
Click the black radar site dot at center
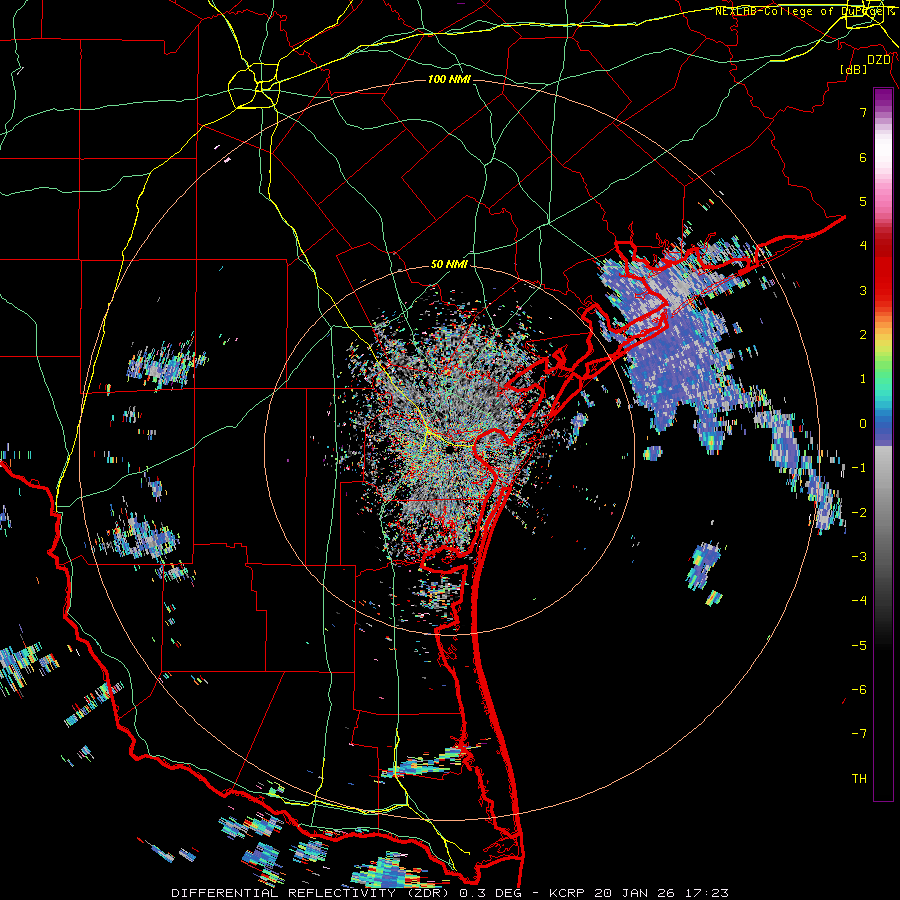pyautogui.click(x=449, y=448)
